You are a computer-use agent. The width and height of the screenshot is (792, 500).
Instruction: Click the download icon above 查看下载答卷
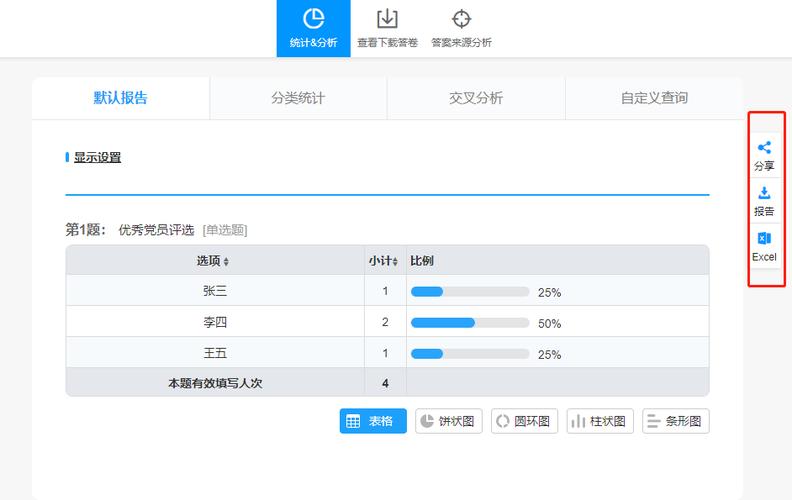(387, 19)
